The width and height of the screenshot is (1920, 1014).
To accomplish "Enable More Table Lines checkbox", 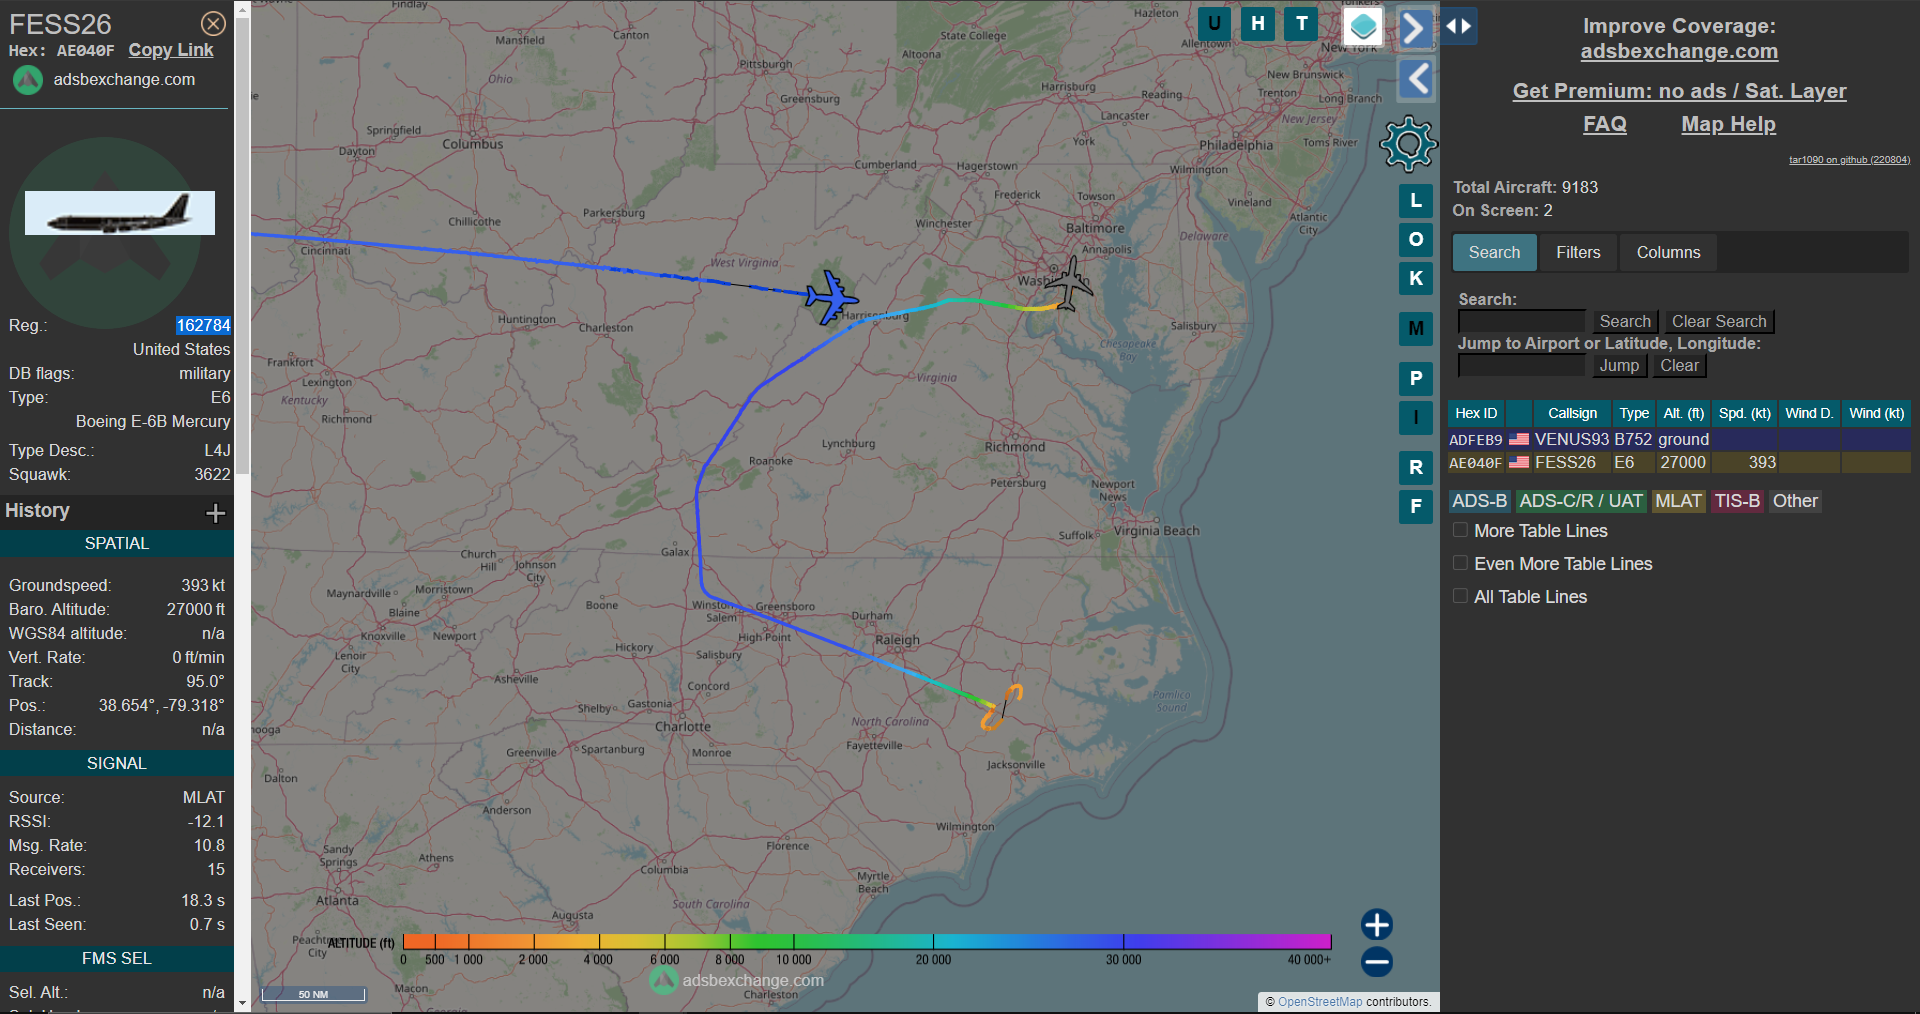I will click(x=1460, y=530).
